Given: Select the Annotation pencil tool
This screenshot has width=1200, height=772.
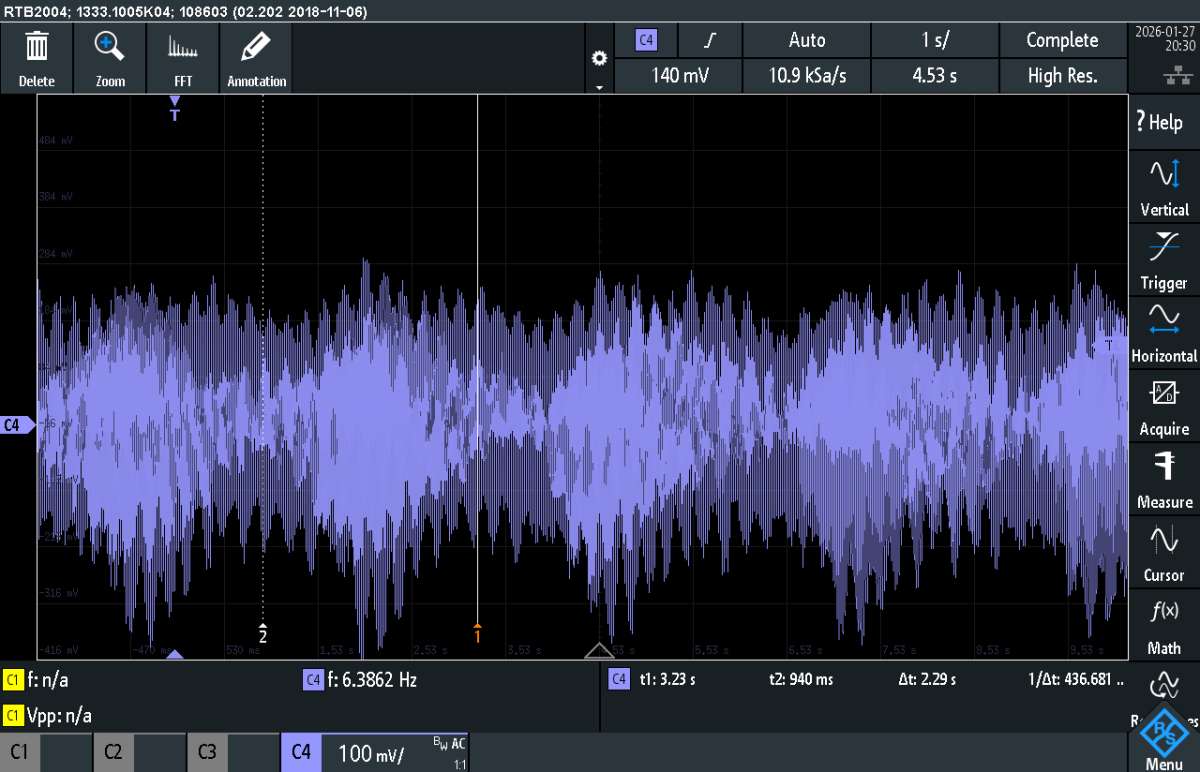Looking at the screenshot, I should coord(256,58).
